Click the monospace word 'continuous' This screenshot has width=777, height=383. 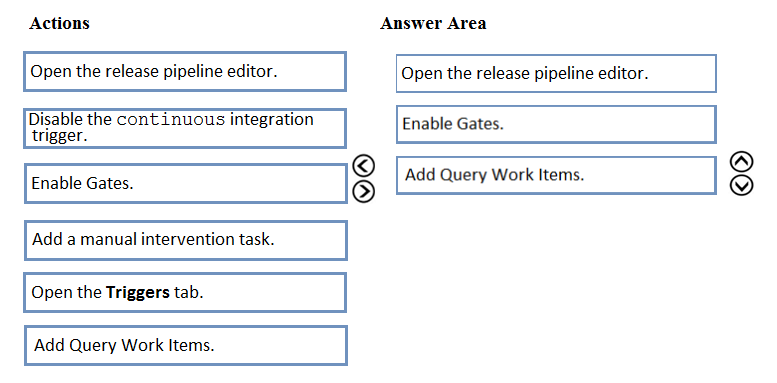point(171,120)
